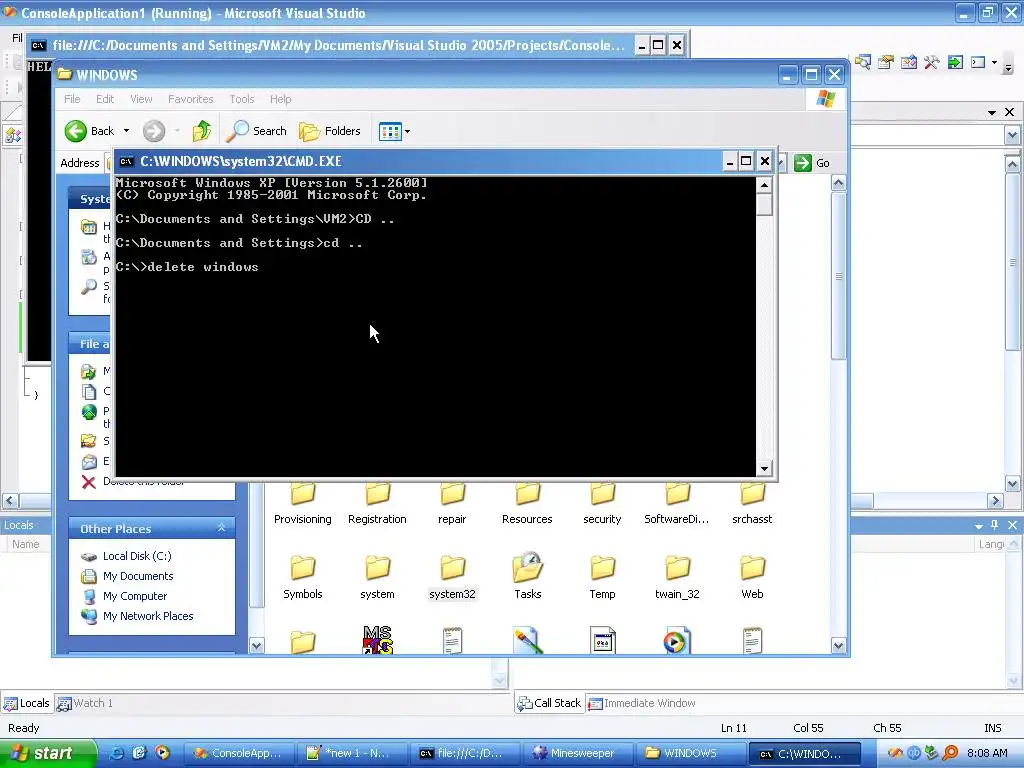Select the Web folder
This screenshot has width=1024, height=768.
(752, 577)
